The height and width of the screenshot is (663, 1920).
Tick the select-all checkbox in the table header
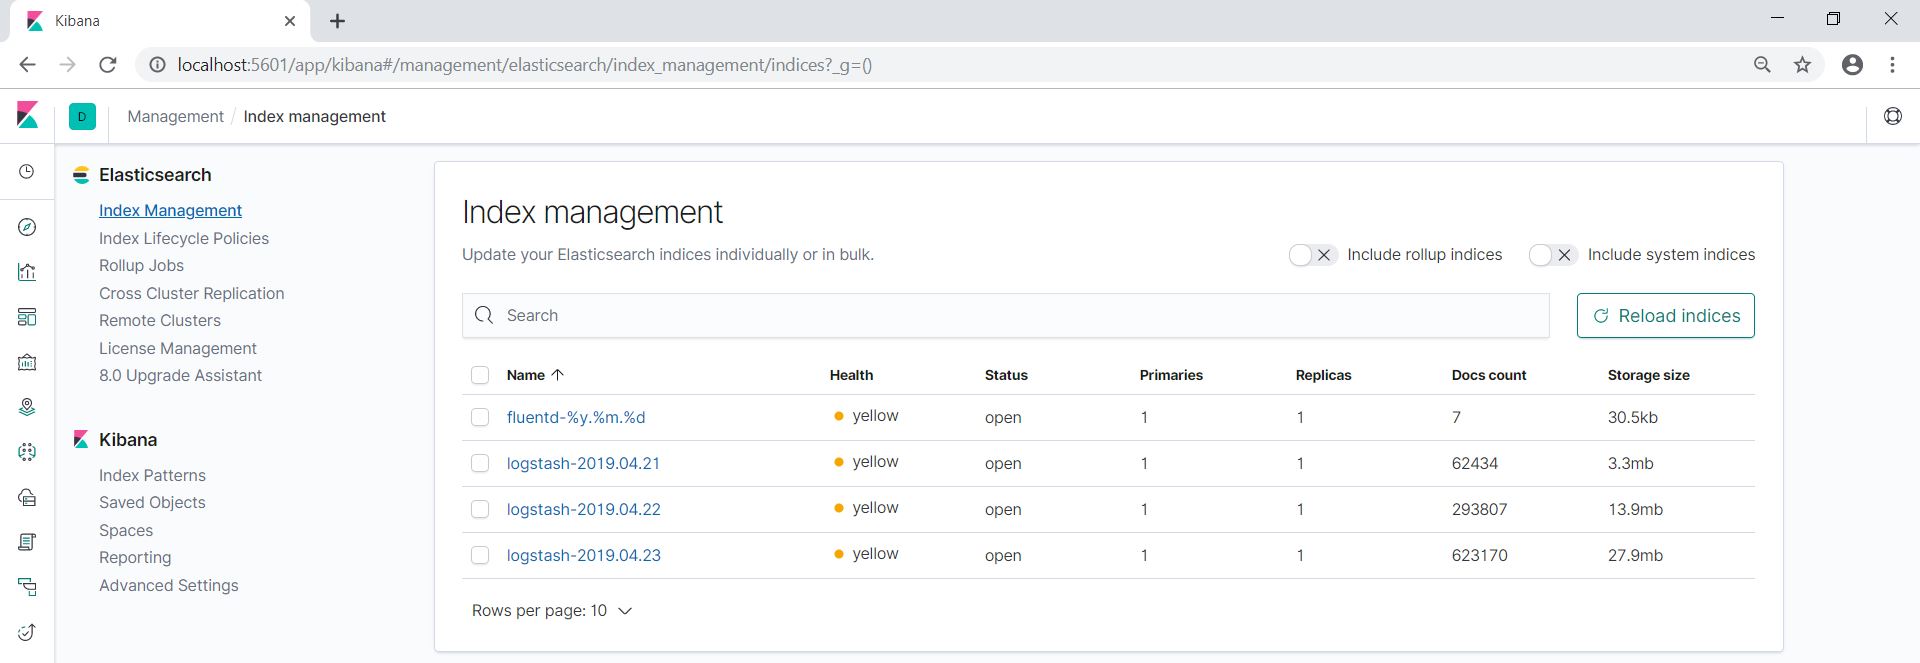pyautogui.click(x=480, y=375)
